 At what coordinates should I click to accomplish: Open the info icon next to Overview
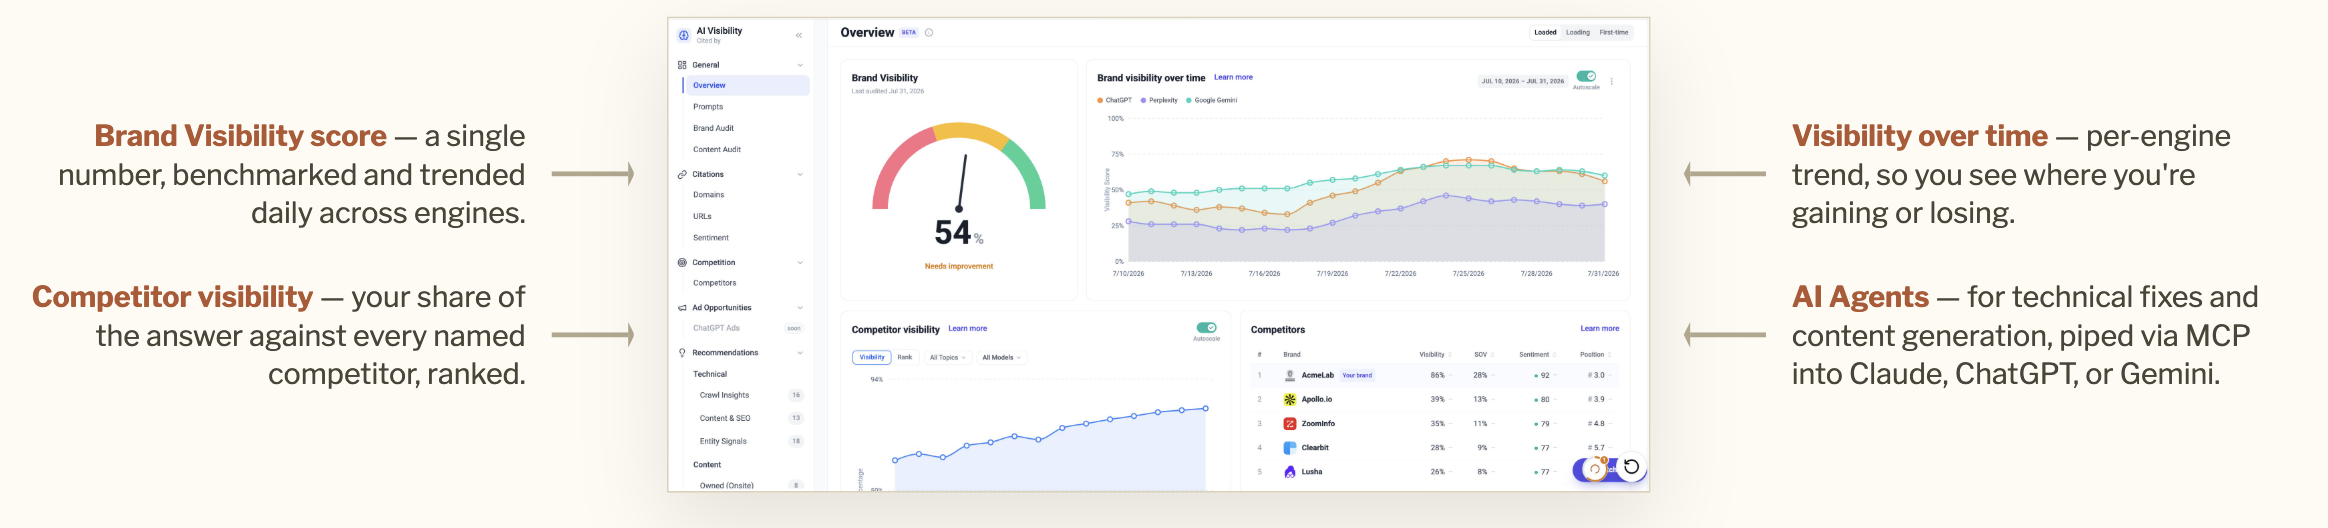click(x=929, y=32)
